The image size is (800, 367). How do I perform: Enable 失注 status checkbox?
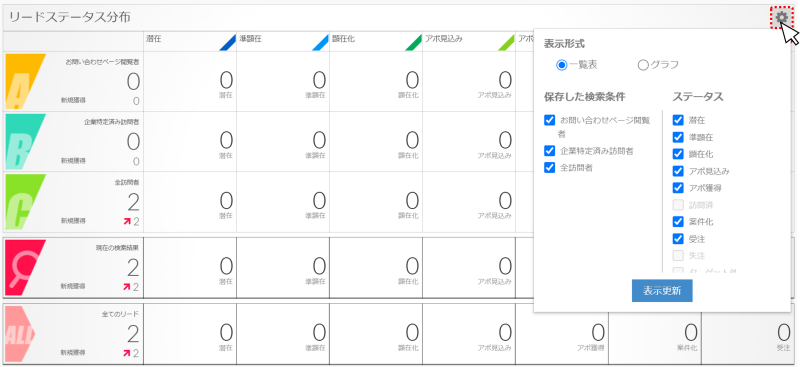(x=678, y=255)
